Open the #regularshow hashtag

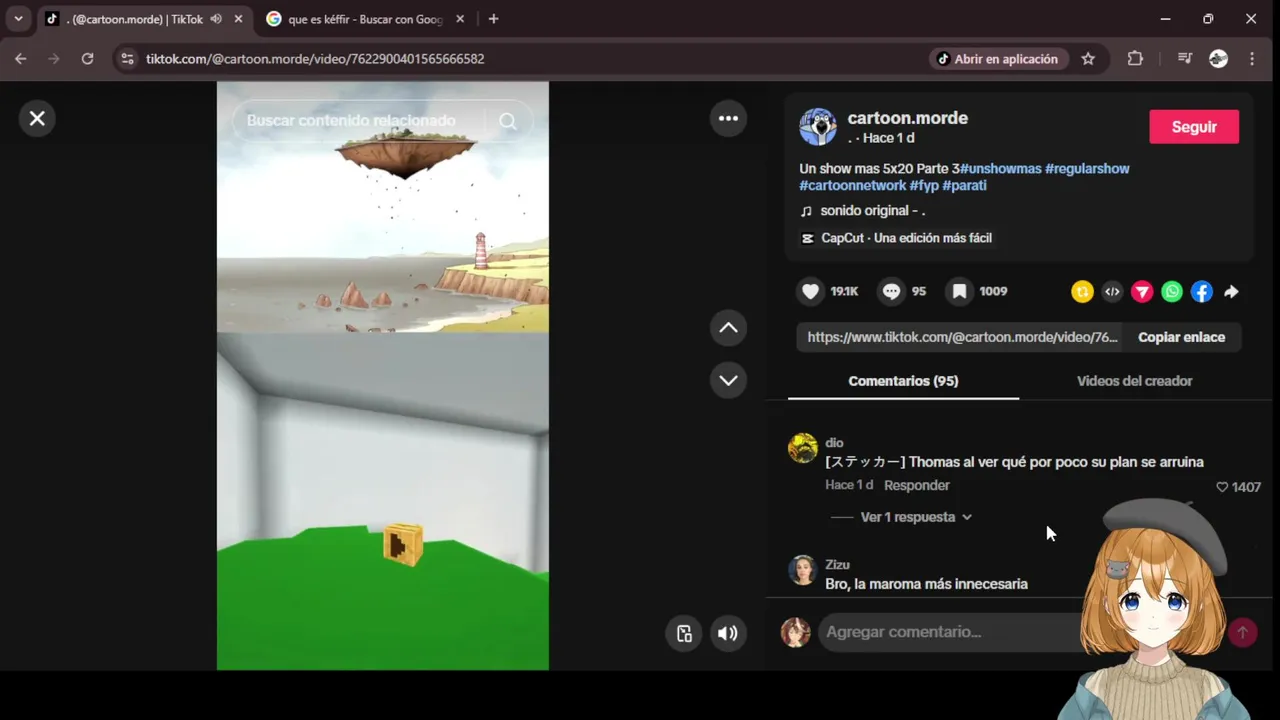[x=1087, y=169]
